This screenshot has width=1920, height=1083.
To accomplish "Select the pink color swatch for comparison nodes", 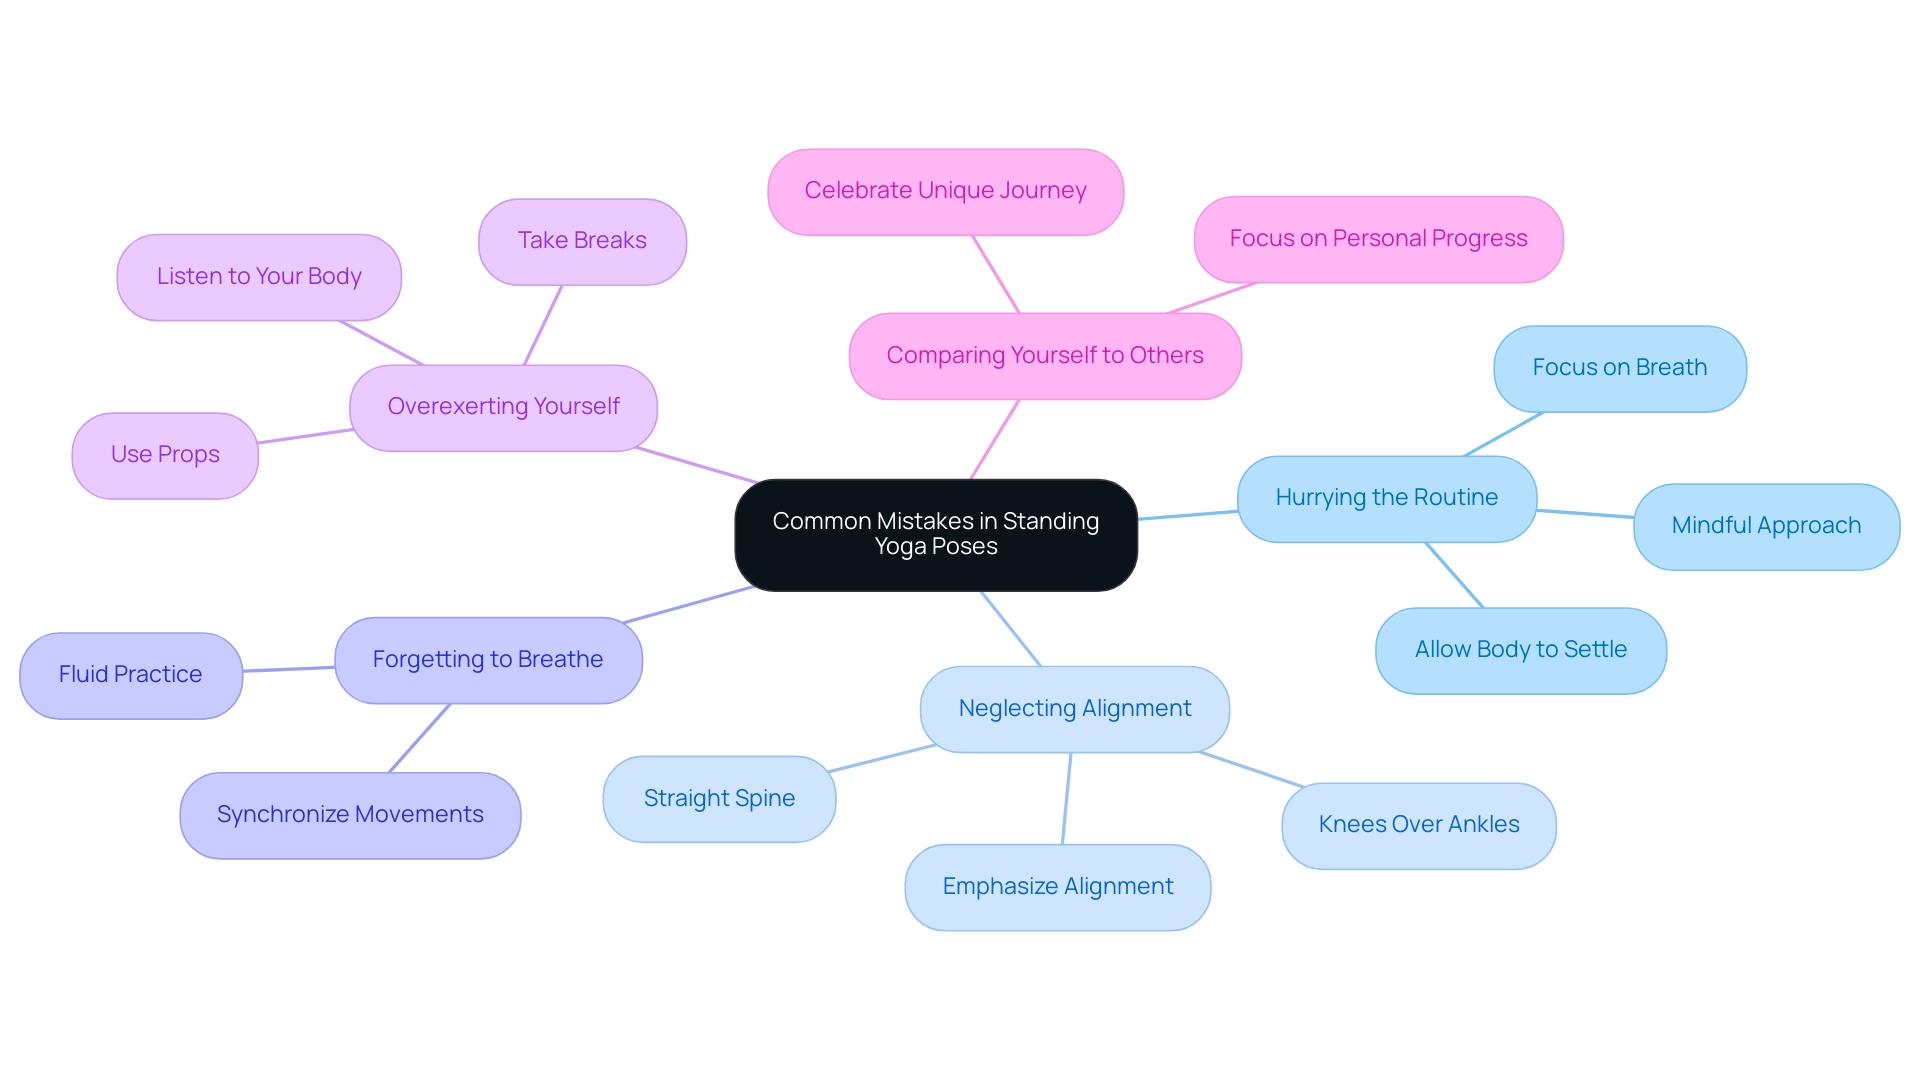I will click(1042, 354).
